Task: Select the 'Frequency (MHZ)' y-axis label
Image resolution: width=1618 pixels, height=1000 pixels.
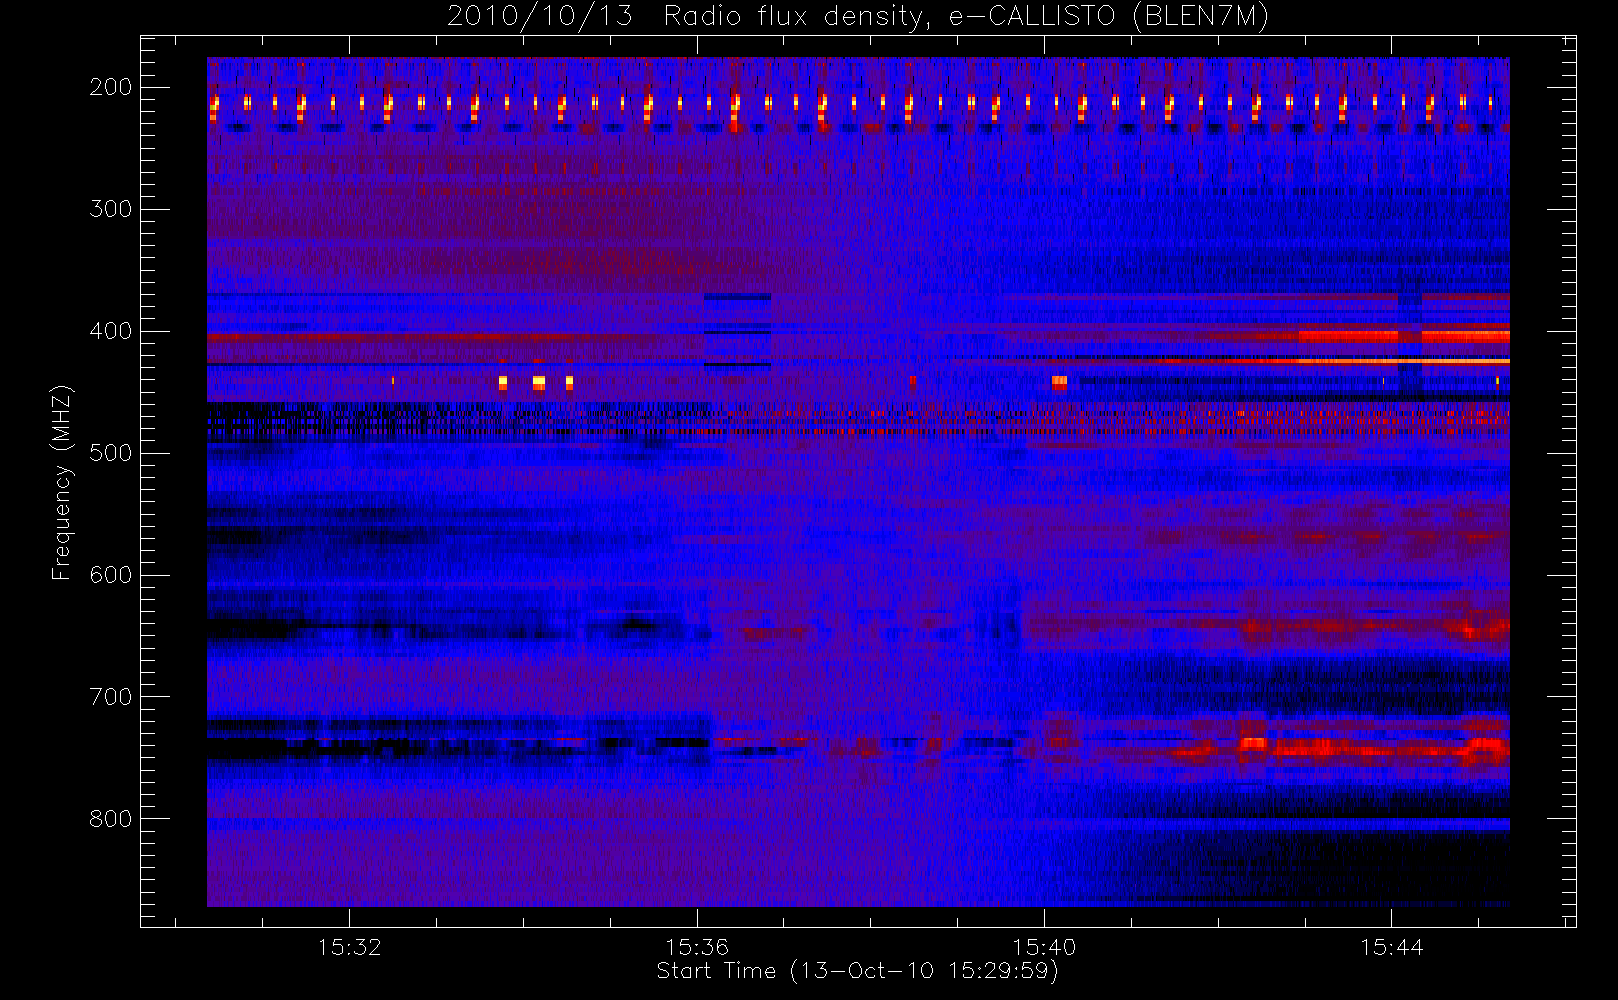Action: (x=62, y=482)
